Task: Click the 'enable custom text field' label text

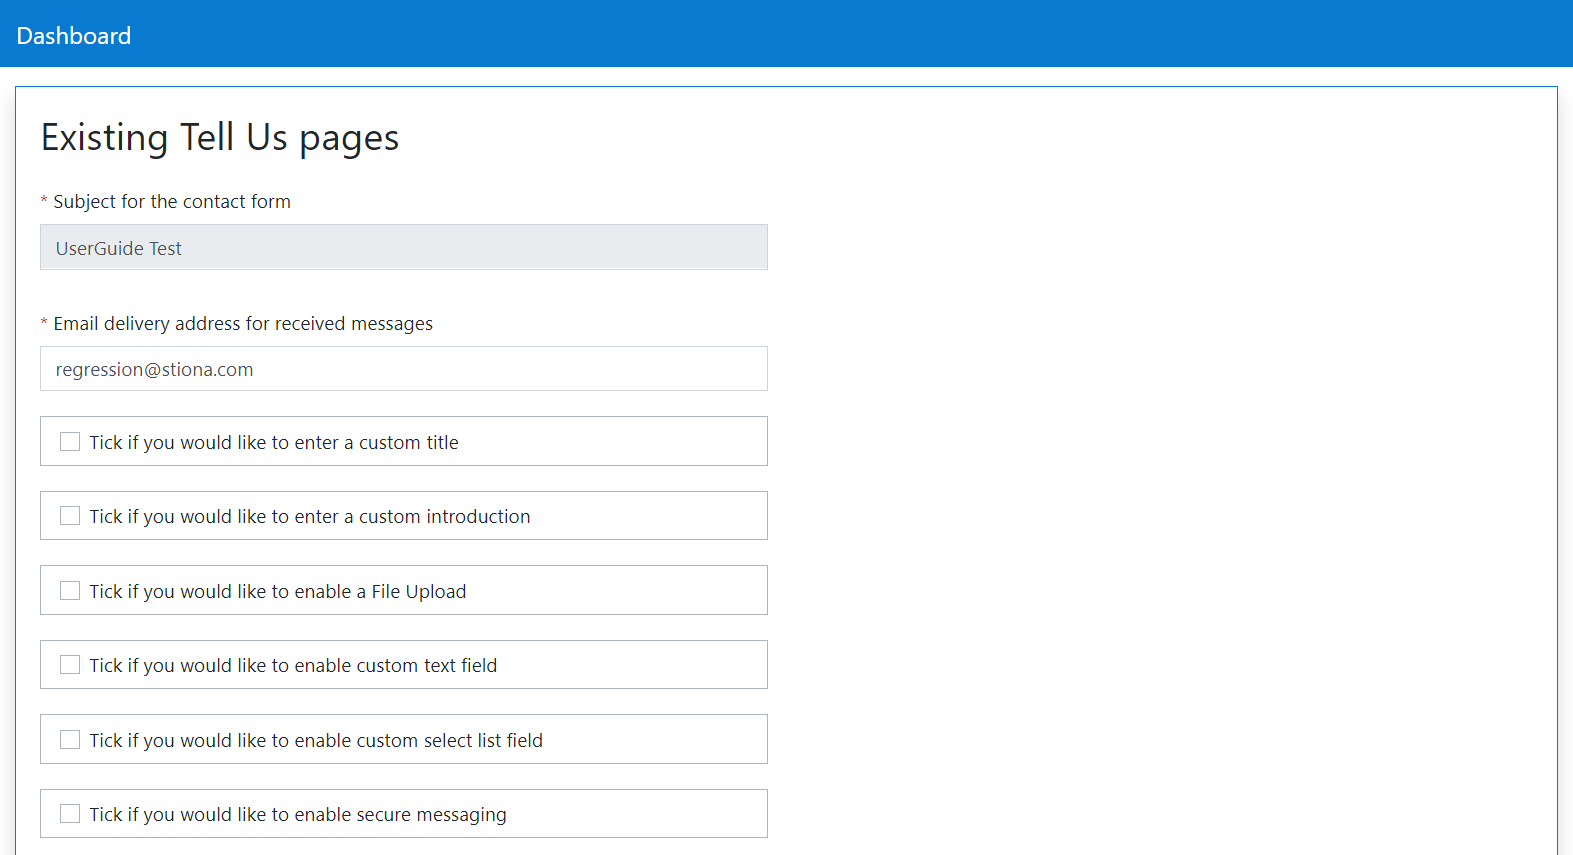Action: (293, 666)
